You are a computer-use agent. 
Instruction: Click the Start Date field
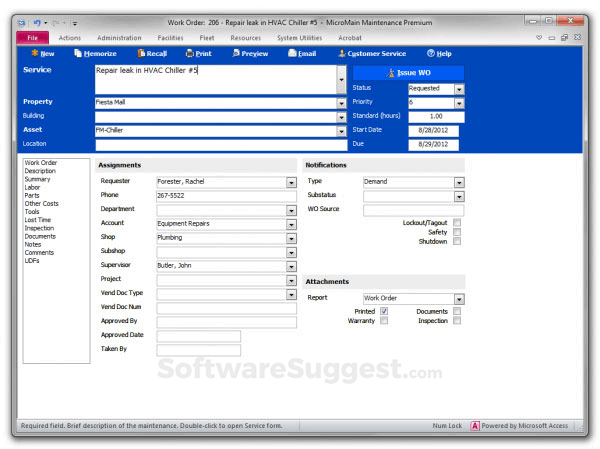pyautogui.click(x=433, y=130)
